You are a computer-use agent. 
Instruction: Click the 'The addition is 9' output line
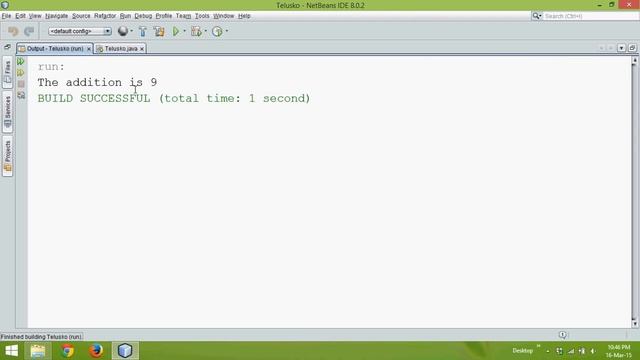click(97, 82)
